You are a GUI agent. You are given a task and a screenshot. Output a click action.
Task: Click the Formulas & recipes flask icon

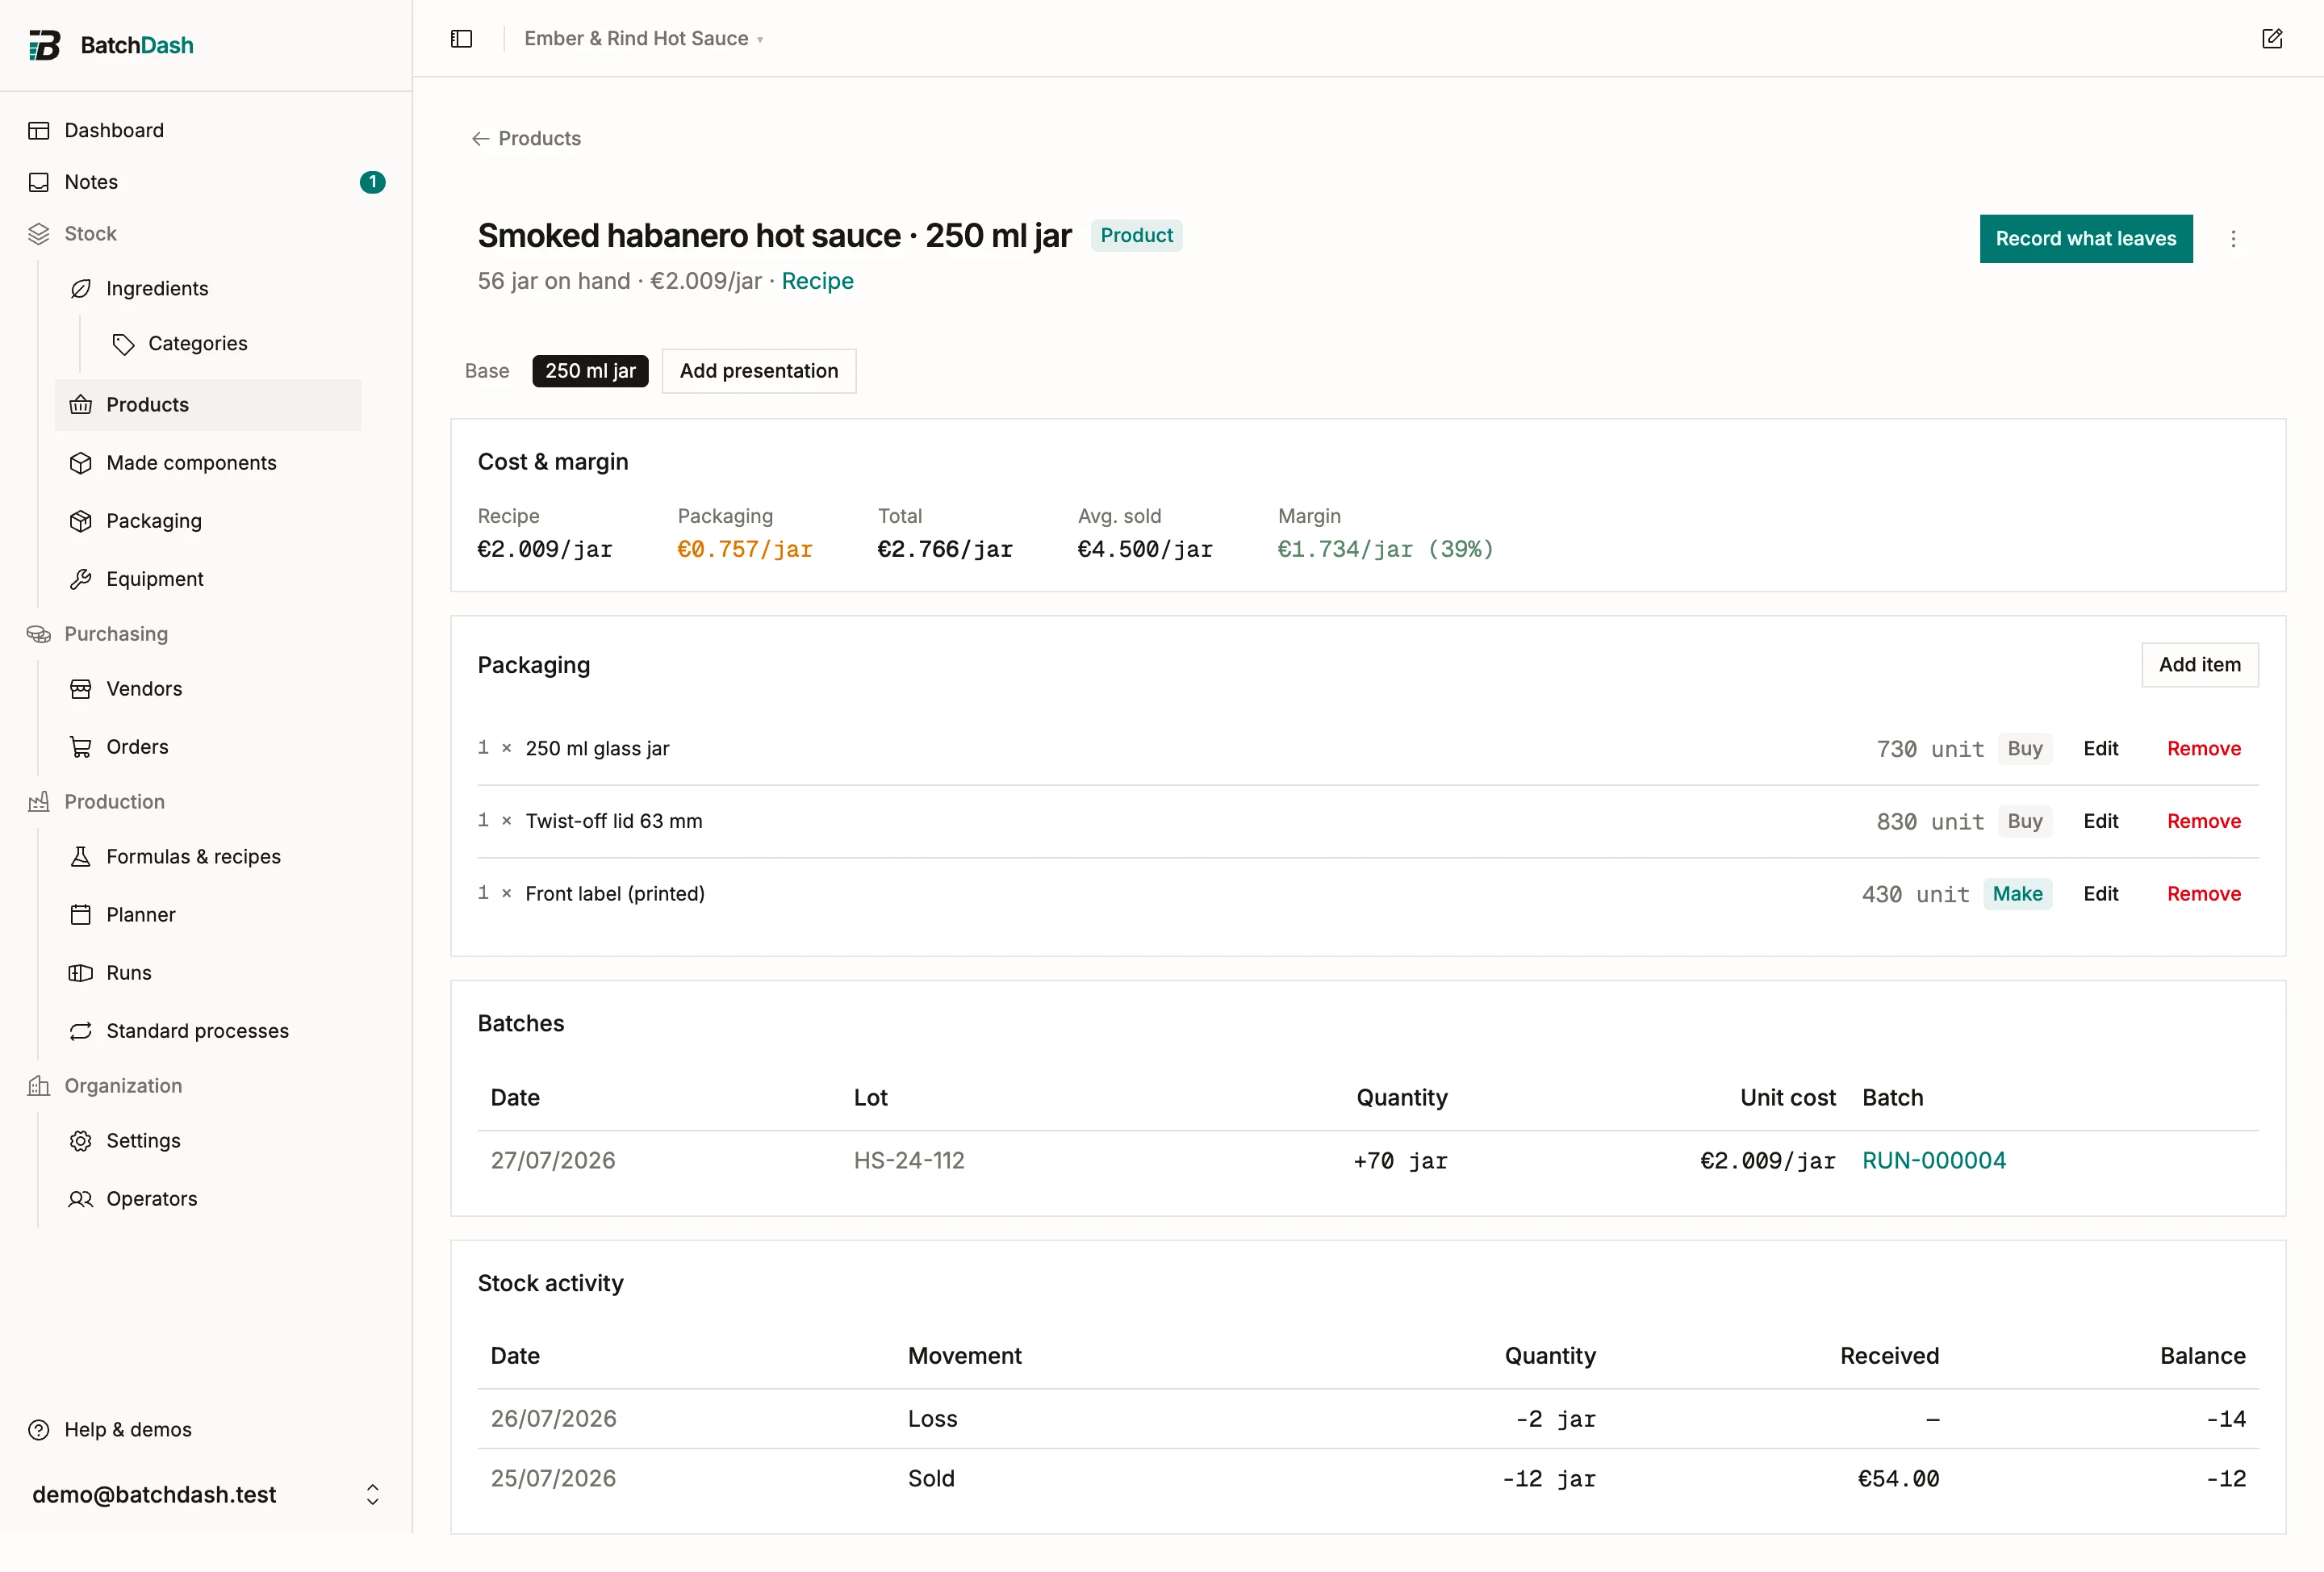click(x=81, y=857)
